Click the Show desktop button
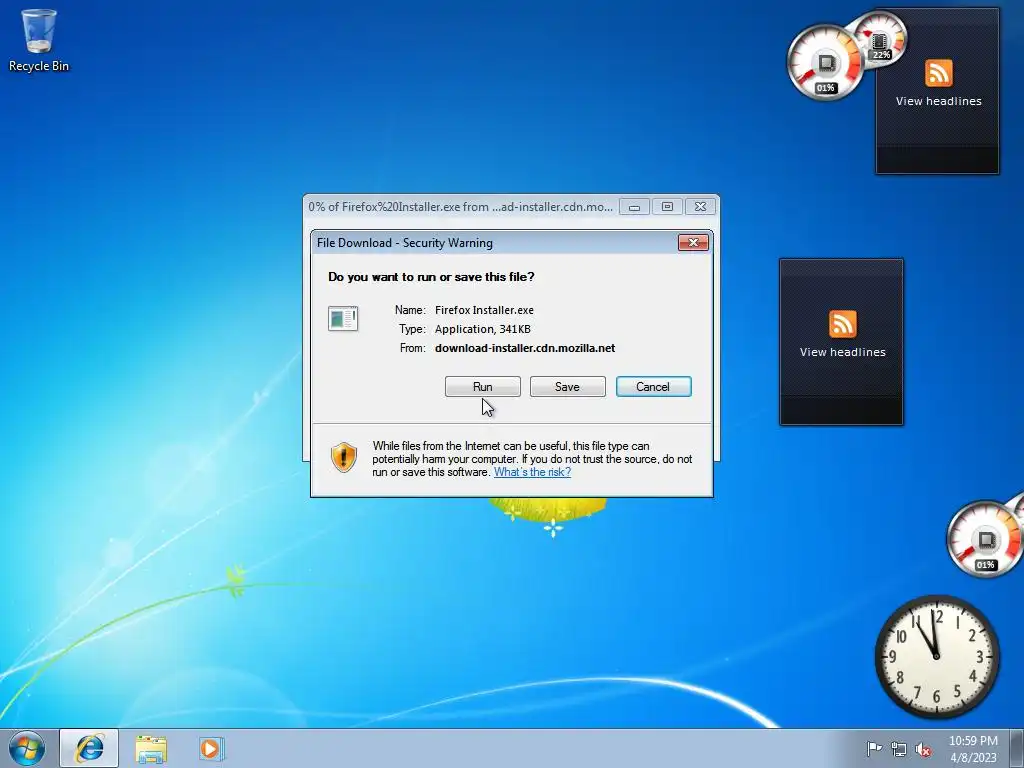This screenshot has width=1024, height=768. click(x=1017, y=748)
